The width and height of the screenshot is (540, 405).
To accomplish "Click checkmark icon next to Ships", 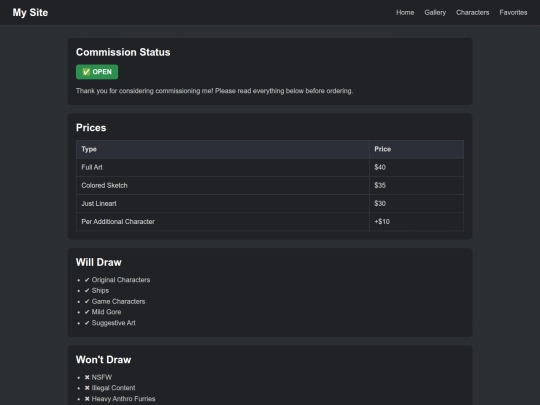I will [x=87, y=291].
